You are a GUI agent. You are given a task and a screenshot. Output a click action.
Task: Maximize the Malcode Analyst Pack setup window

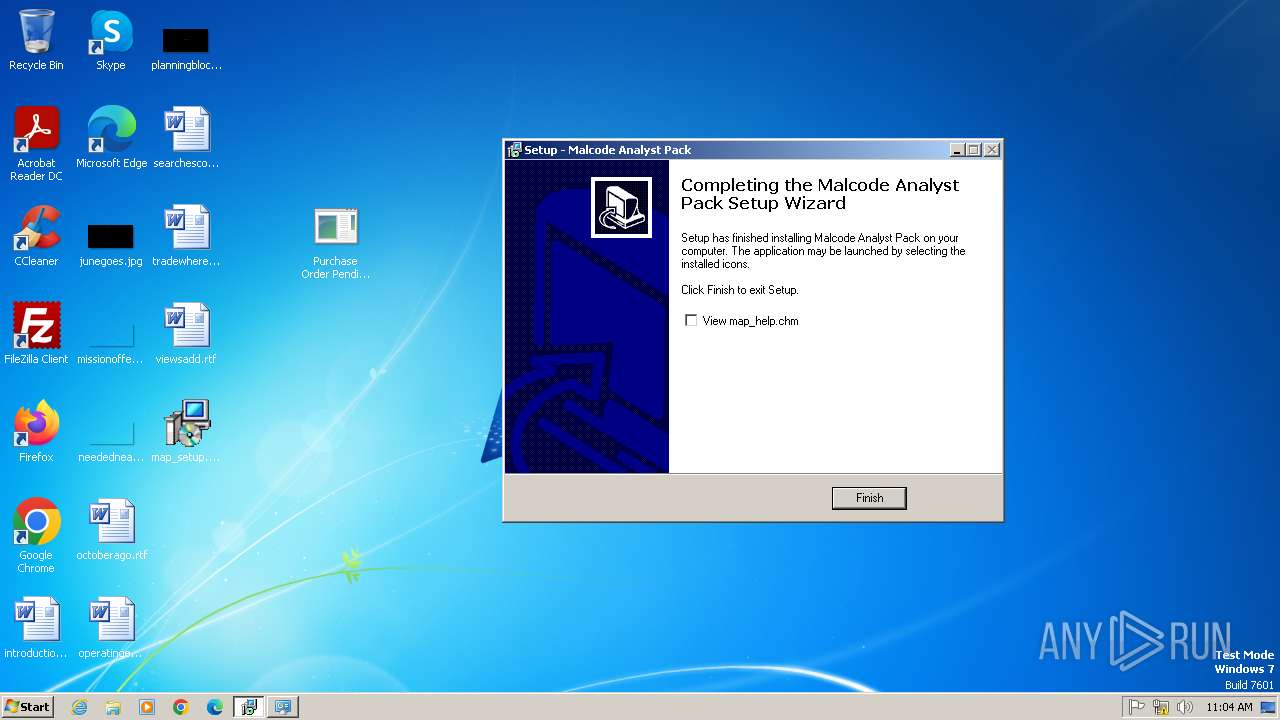pyautogui.click(x=974, y=150)
